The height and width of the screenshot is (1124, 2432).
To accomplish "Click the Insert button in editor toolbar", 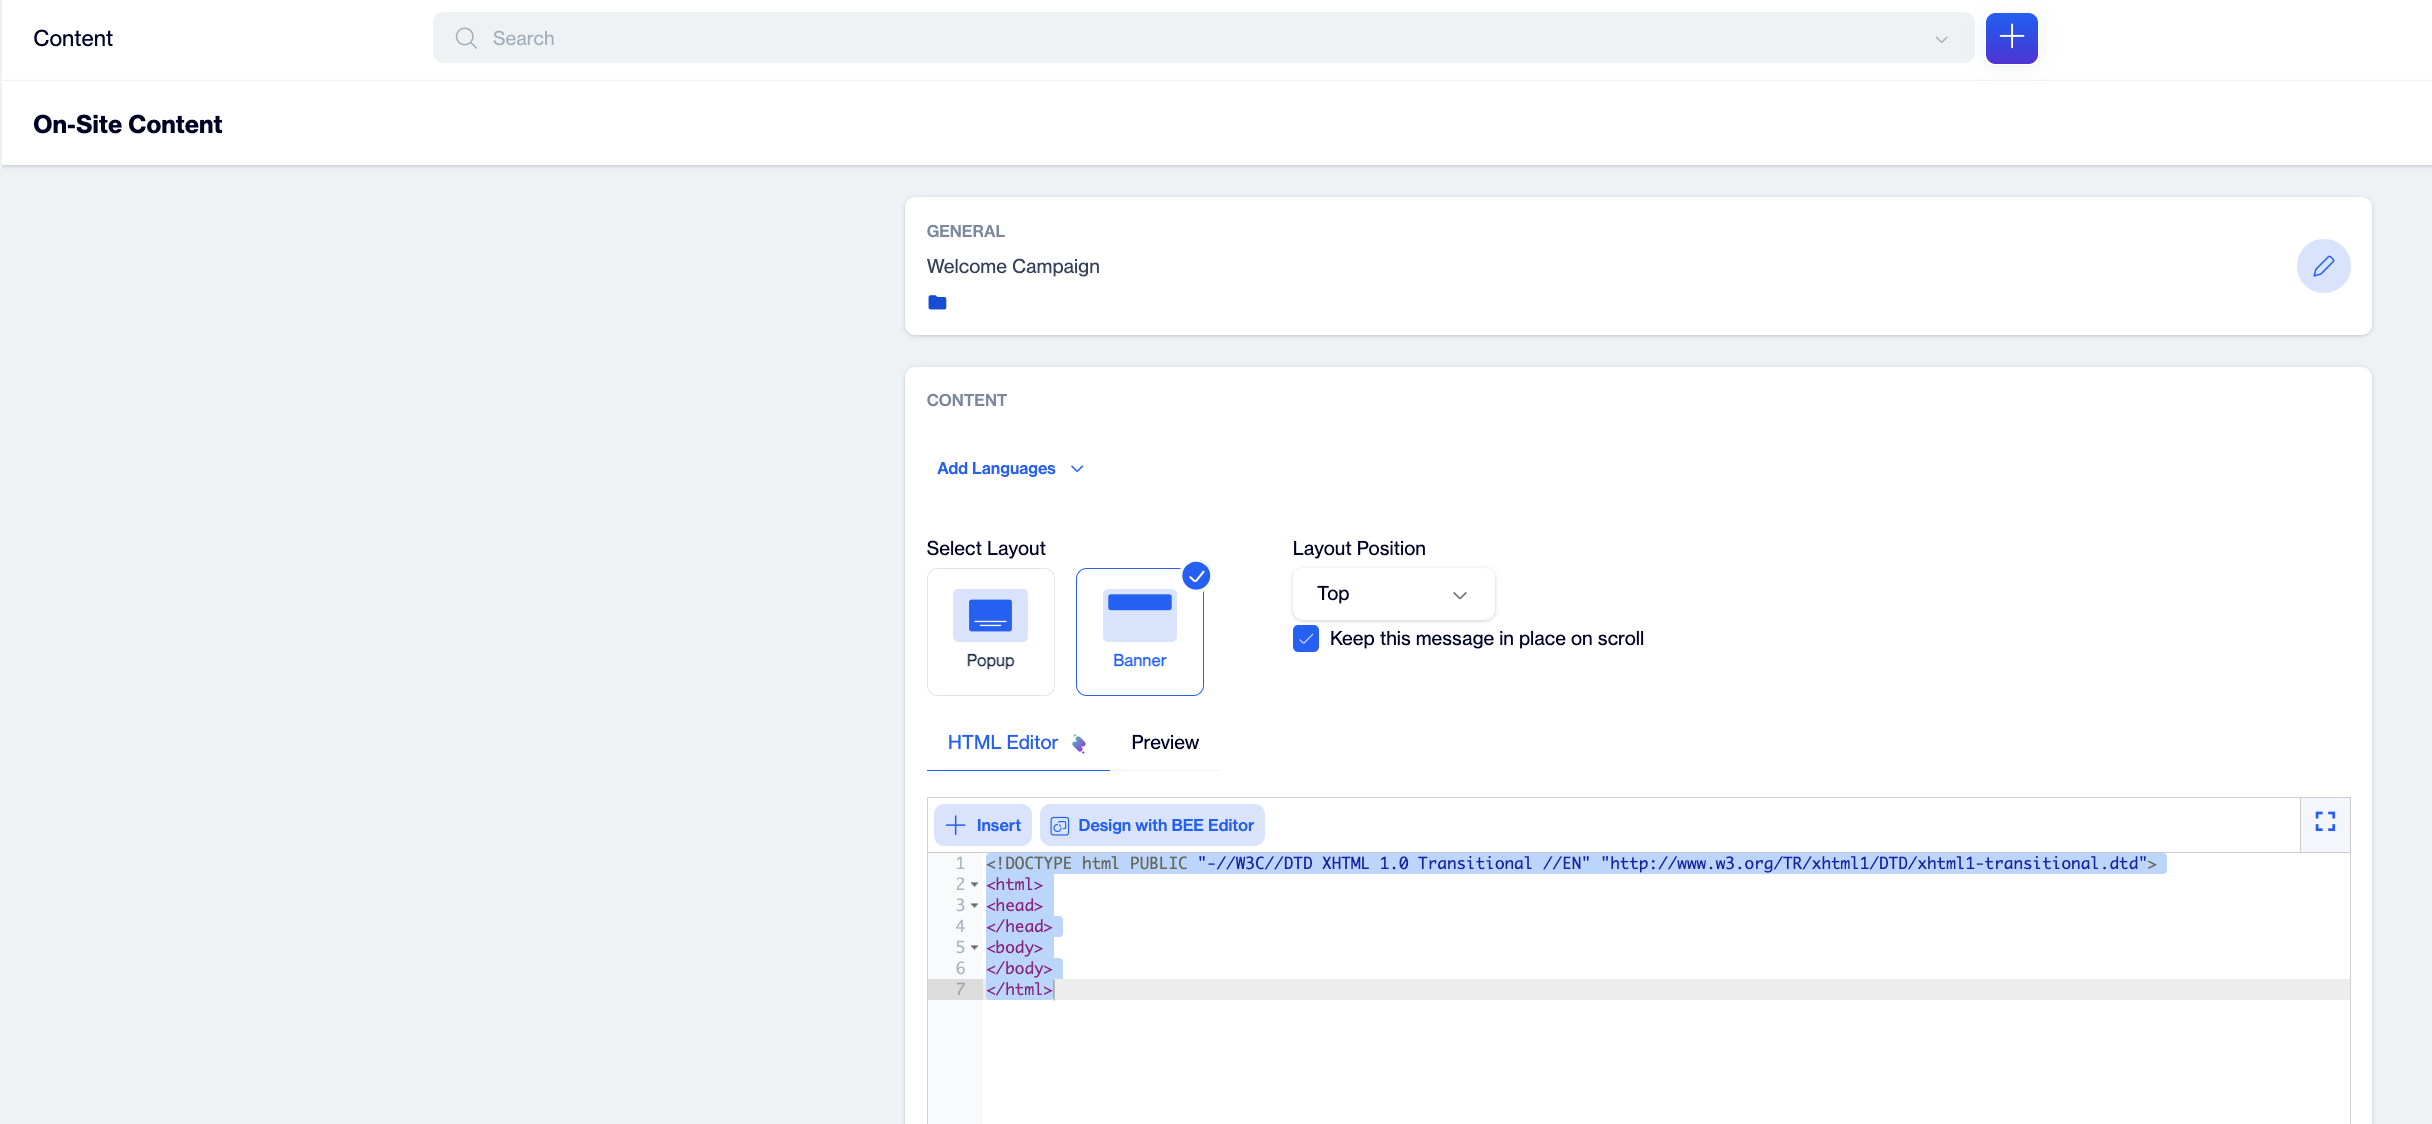I will pyautogui.click(x=983, y=825).
